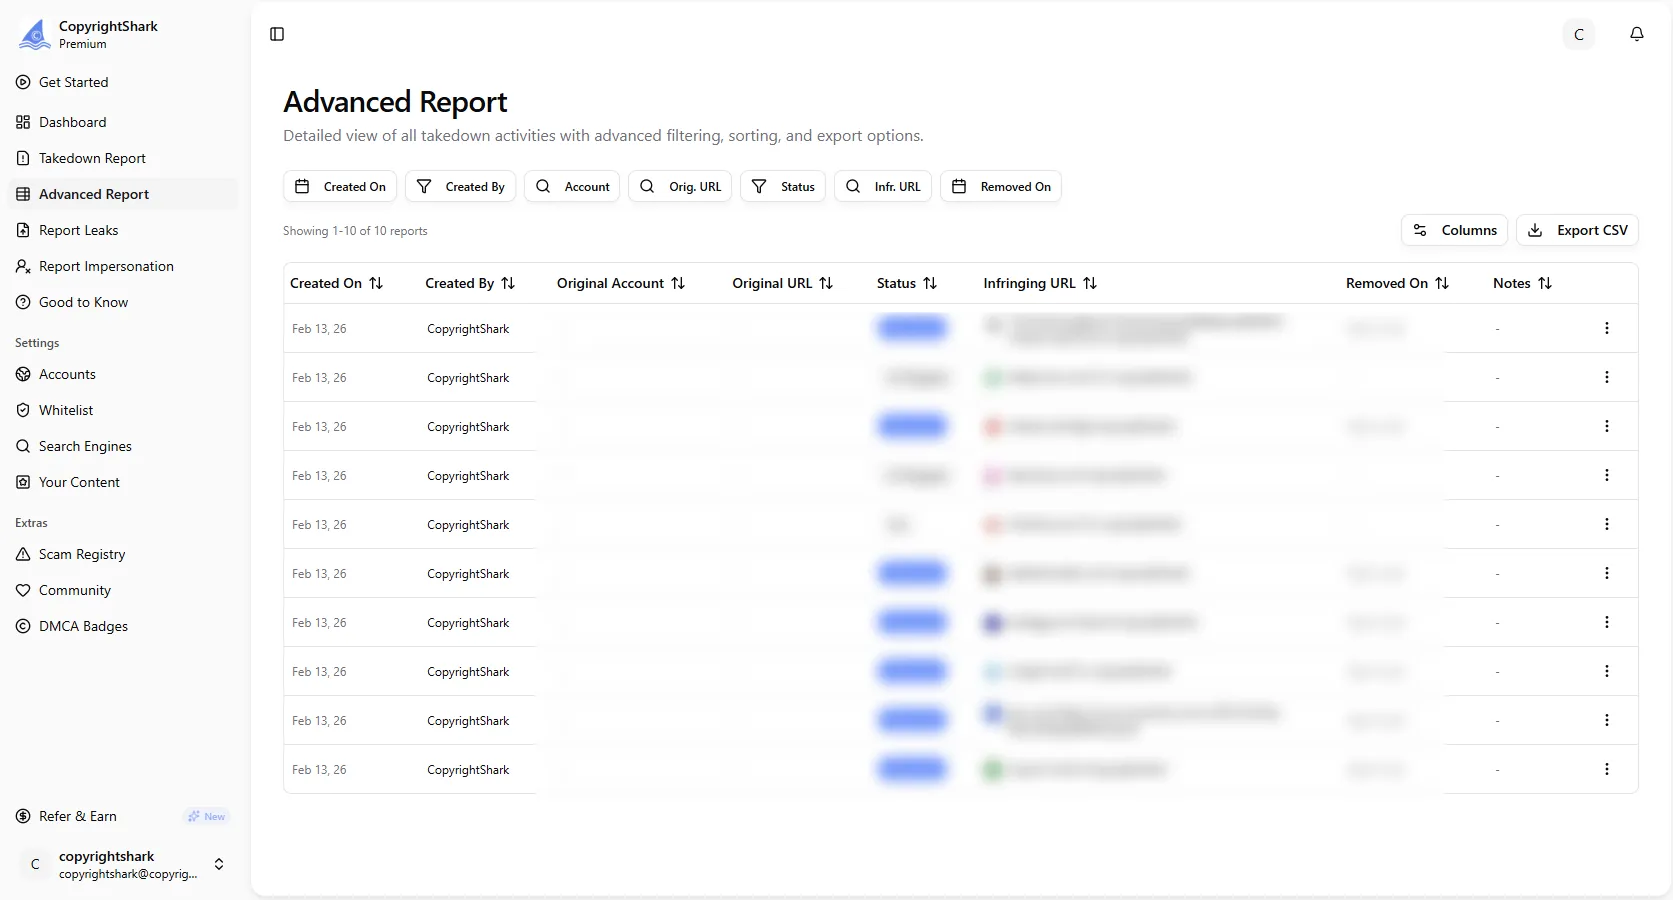Toggle sort order on Notes column

coord(1546,283)
